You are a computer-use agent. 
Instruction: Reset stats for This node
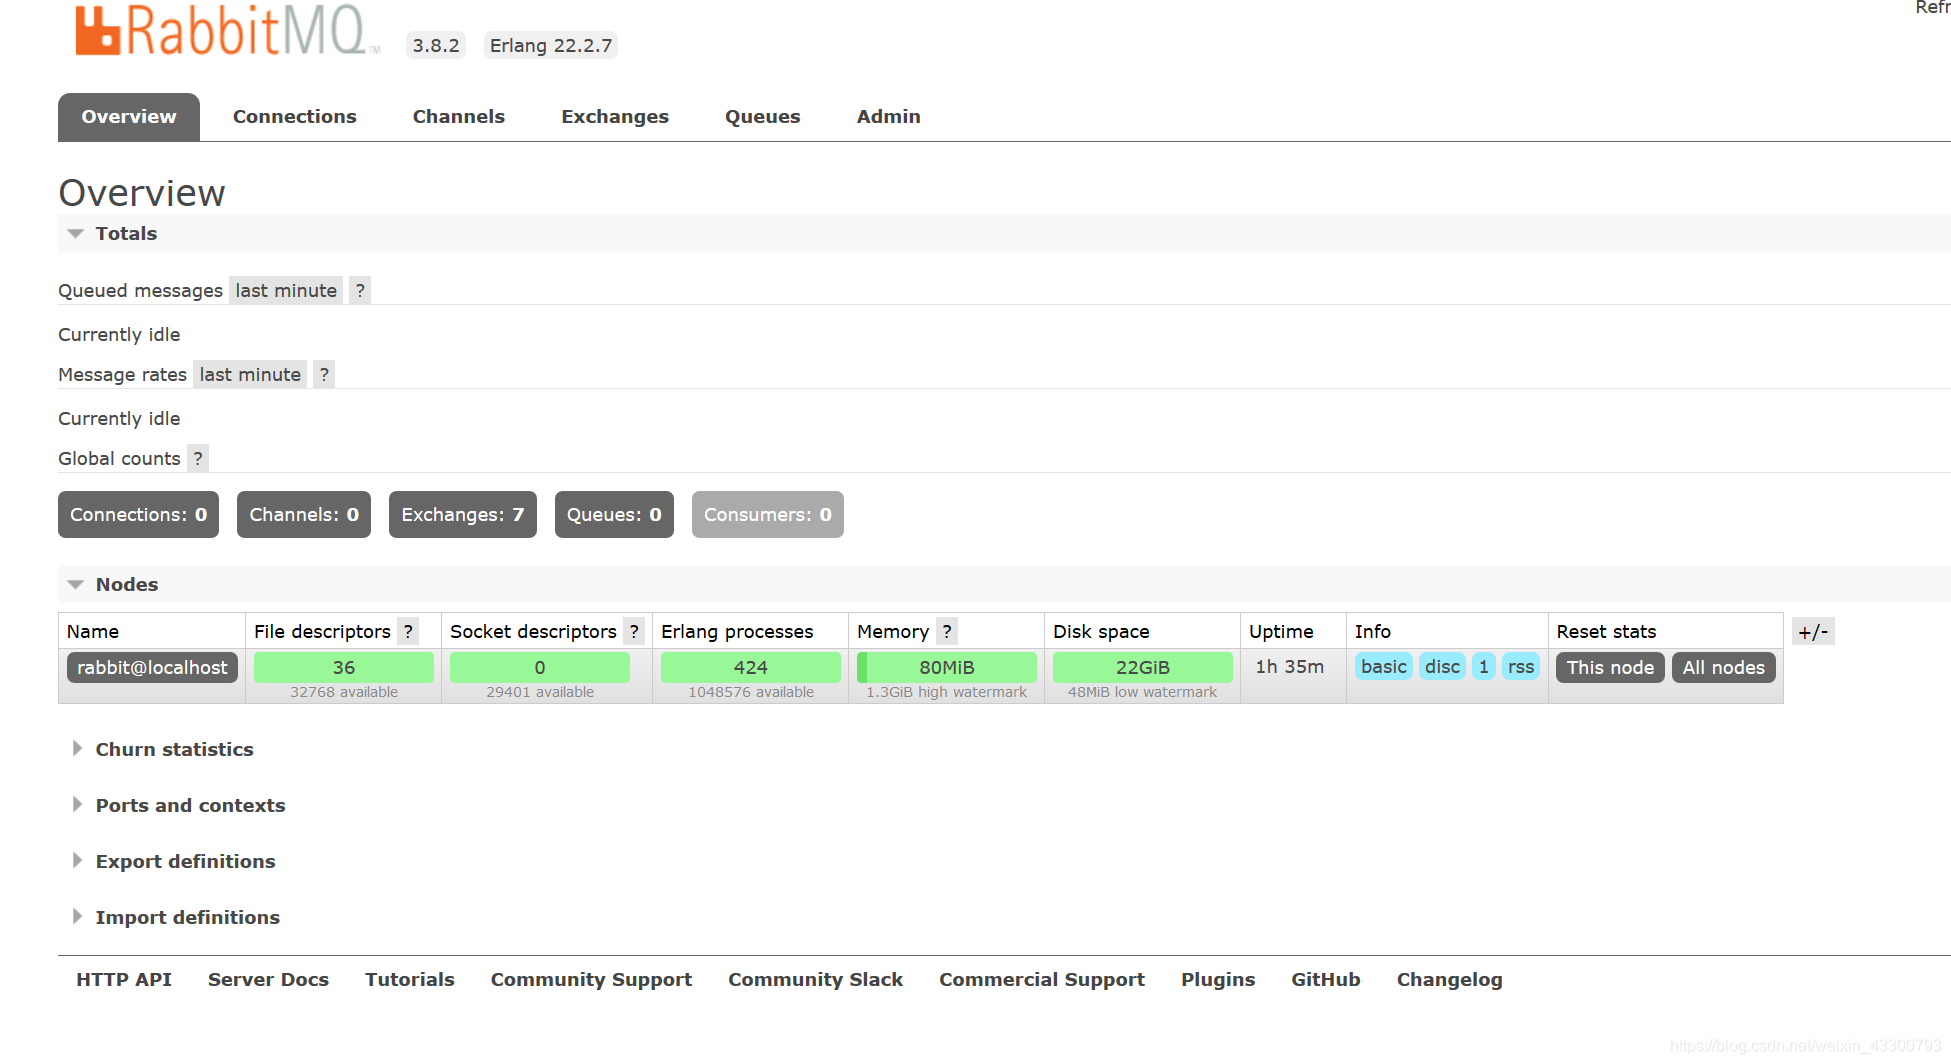pyautogui.click(x=1610, y=668)
